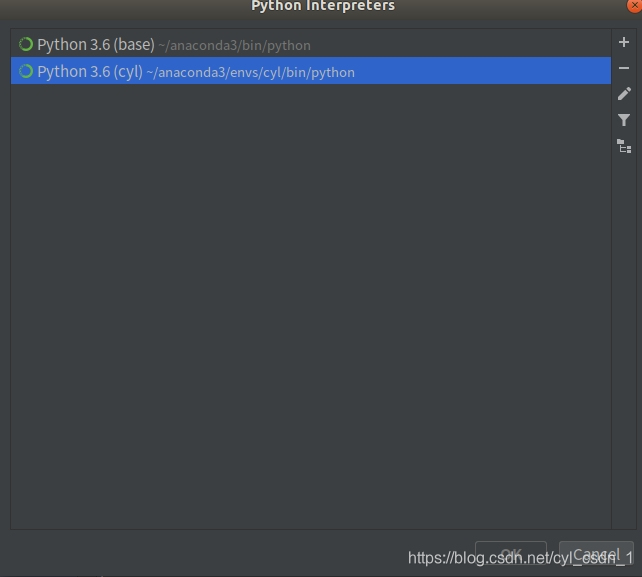Image resolution: width=642 pixels, height=577 pixels.
Task: Remove the selected interpreter with the minus icon
Action: 624,68
